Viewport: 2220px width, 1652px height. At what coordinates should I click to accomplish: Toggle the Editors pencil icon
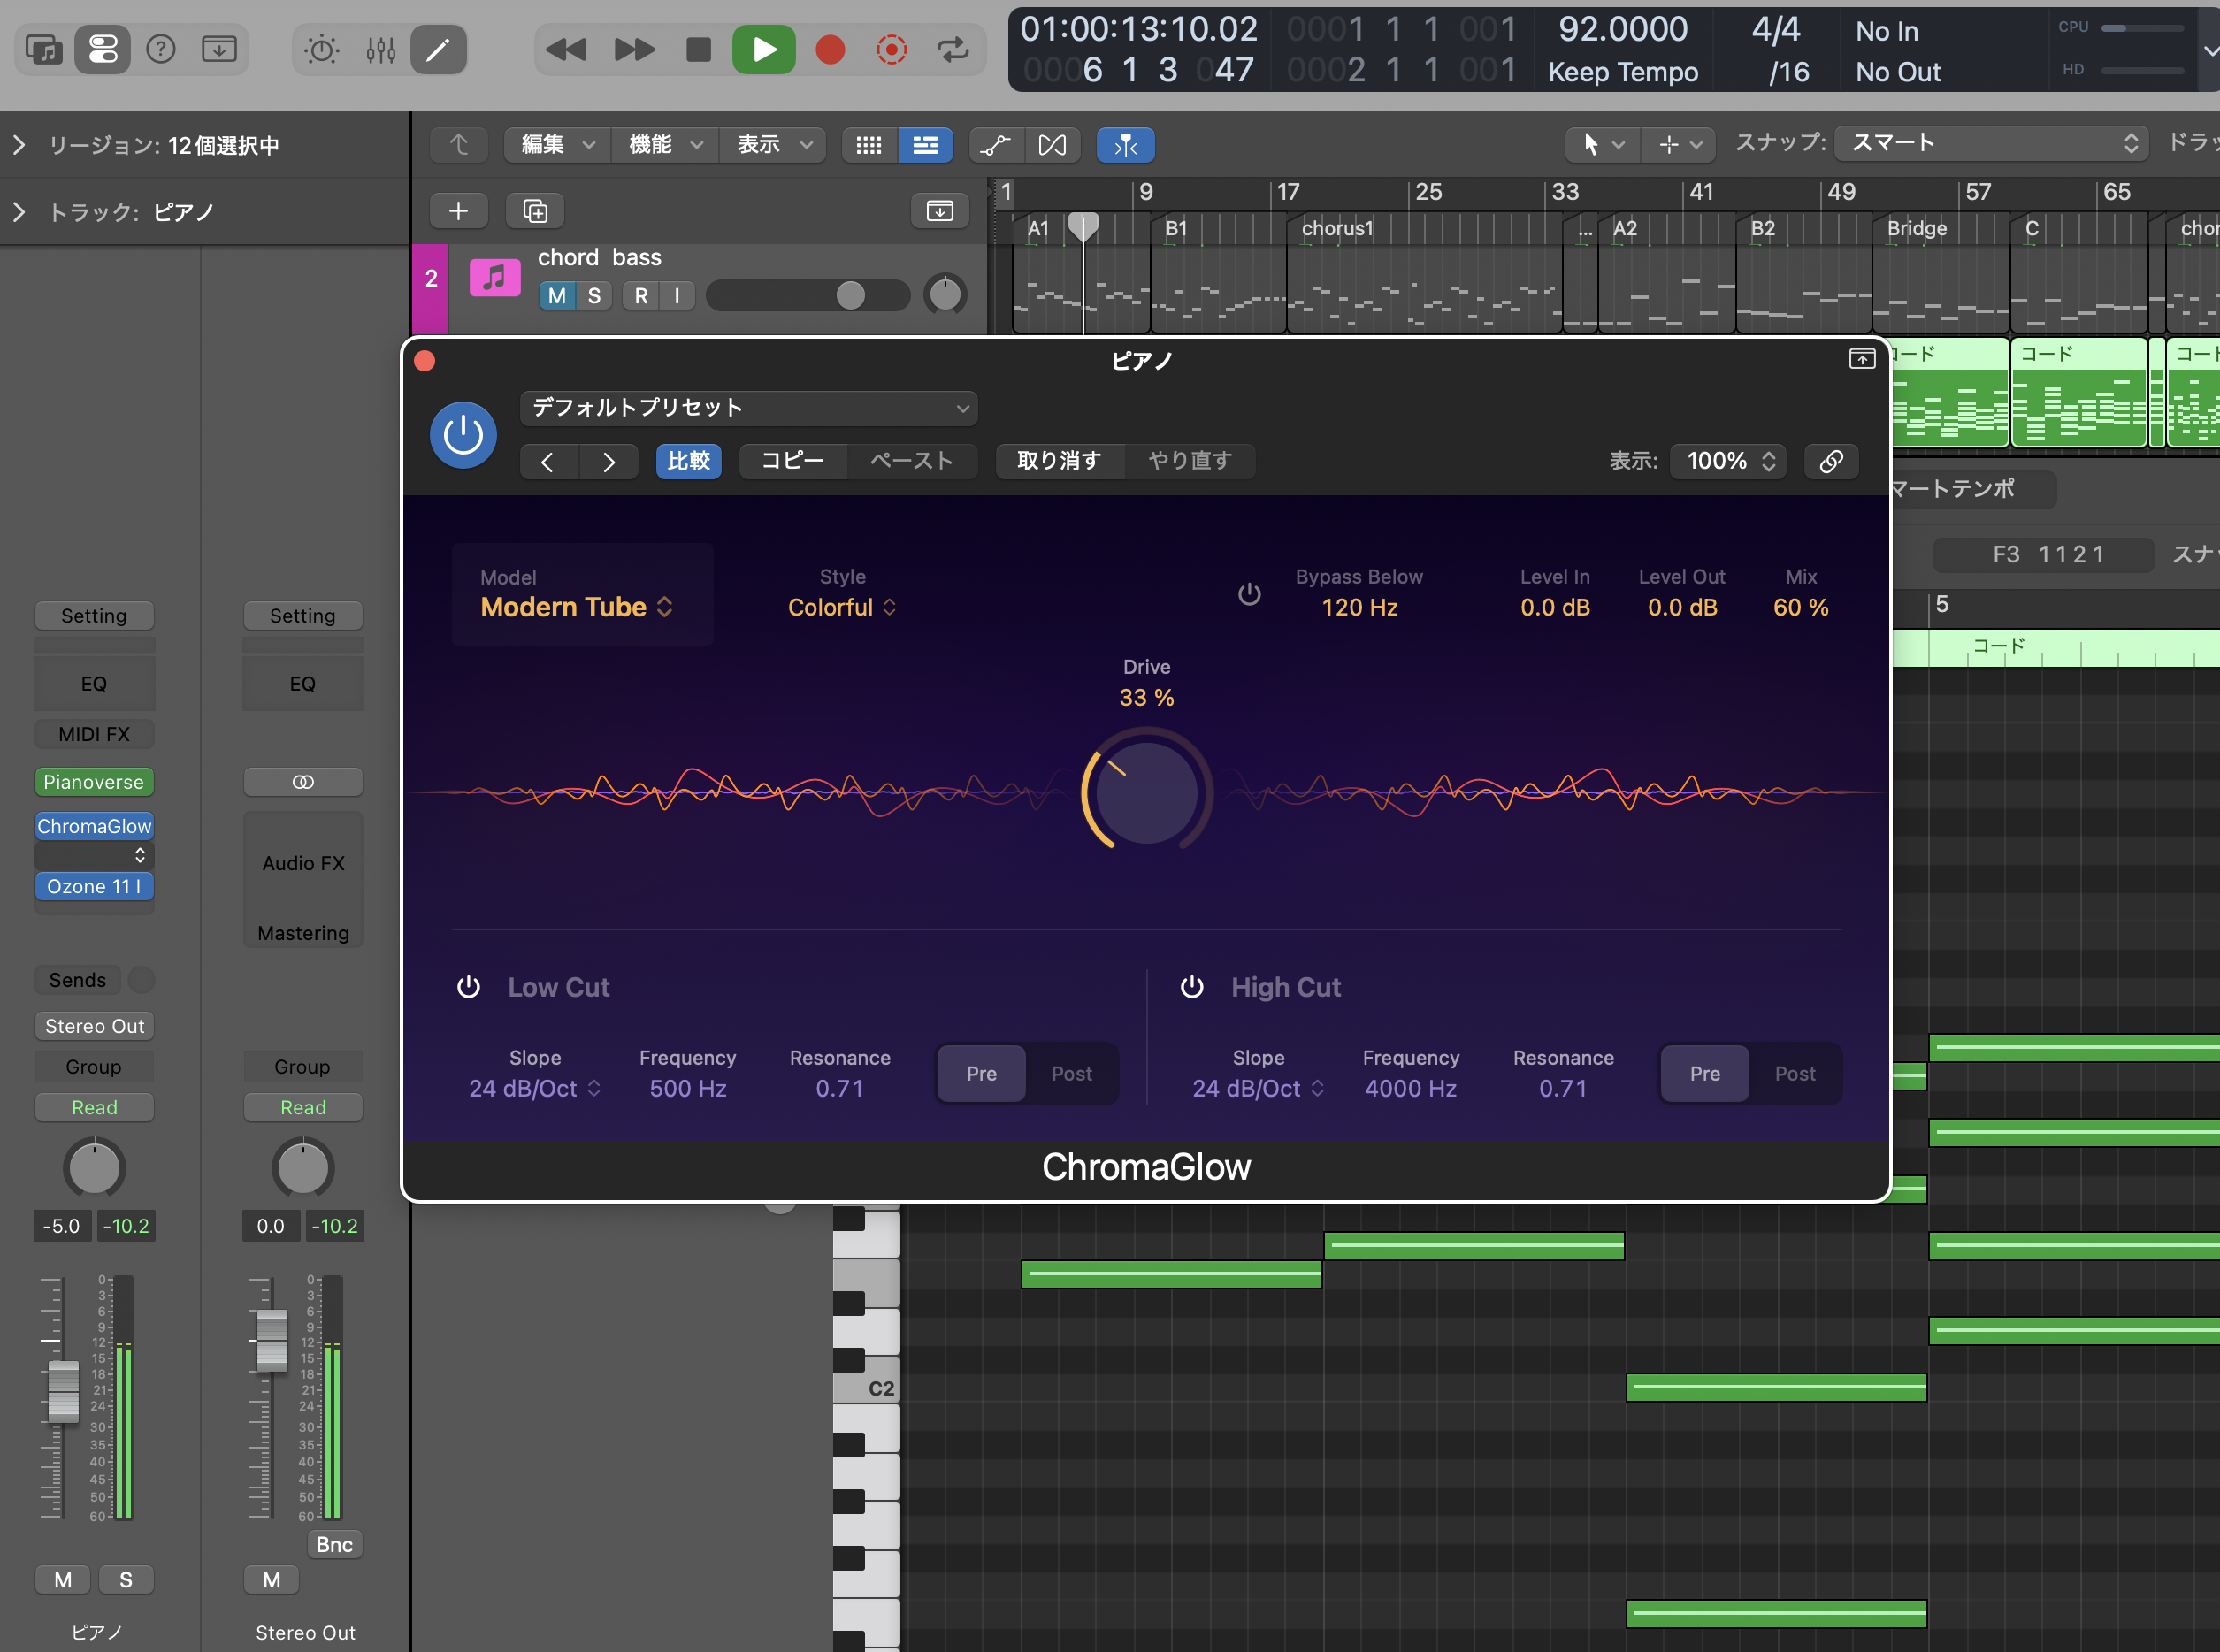coord(438,49)
